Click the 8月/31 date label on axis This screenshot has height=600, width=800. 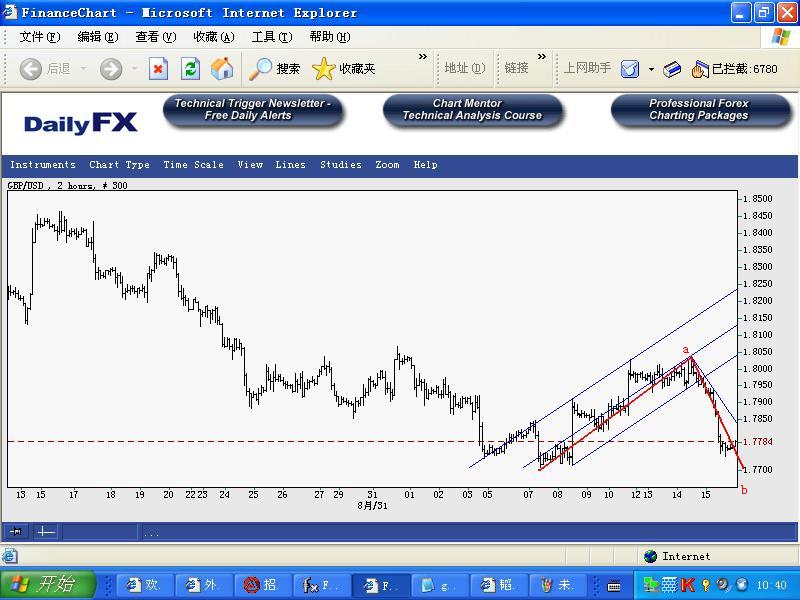(x=372, y=506)
